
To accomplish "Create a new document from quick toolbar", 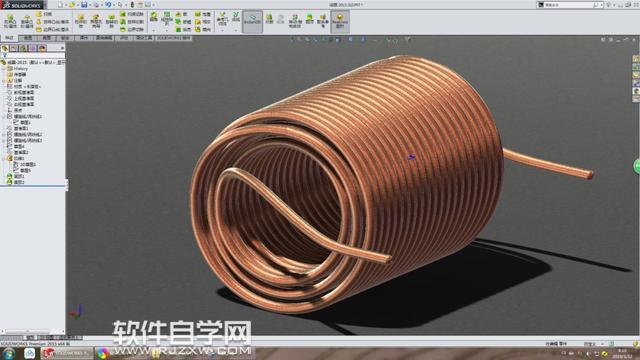I will tap(60, 4).
